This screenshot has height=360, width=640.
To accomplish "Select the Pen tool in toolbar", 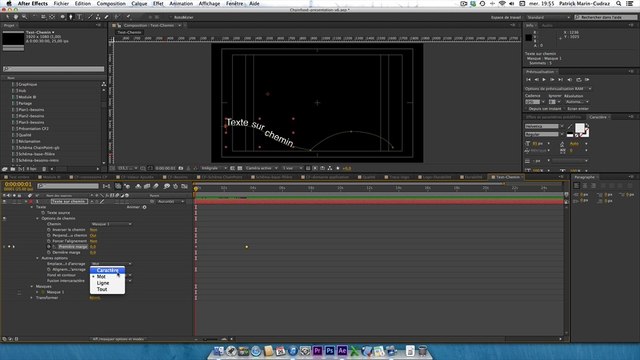I will (71, 17).
